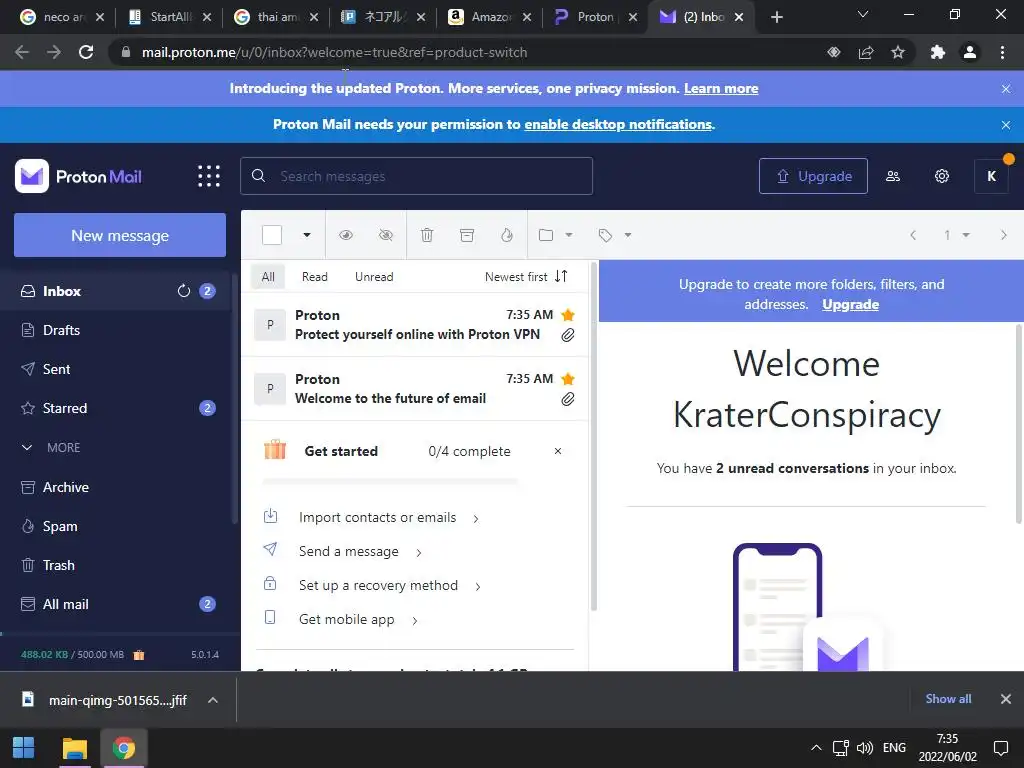Unstar the Welcome to the future email

[x=568, y=379]
